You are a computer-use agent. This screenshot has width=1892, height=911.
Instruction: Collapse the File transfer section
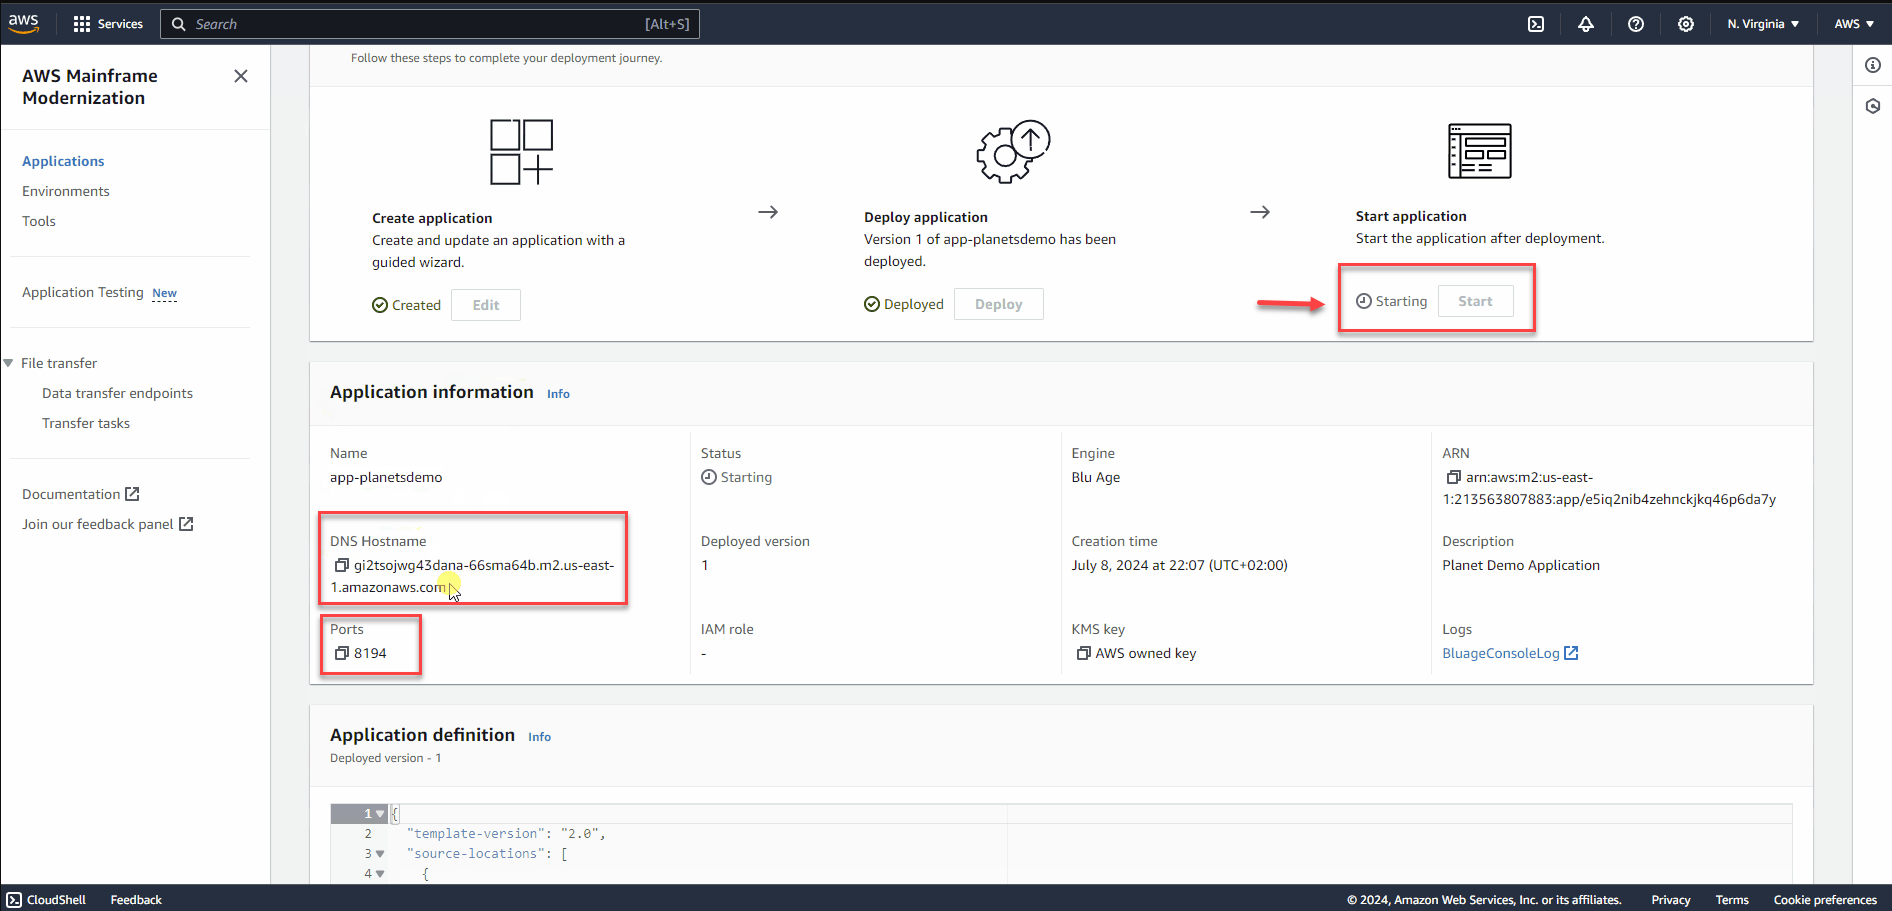(x=9, y=364)
